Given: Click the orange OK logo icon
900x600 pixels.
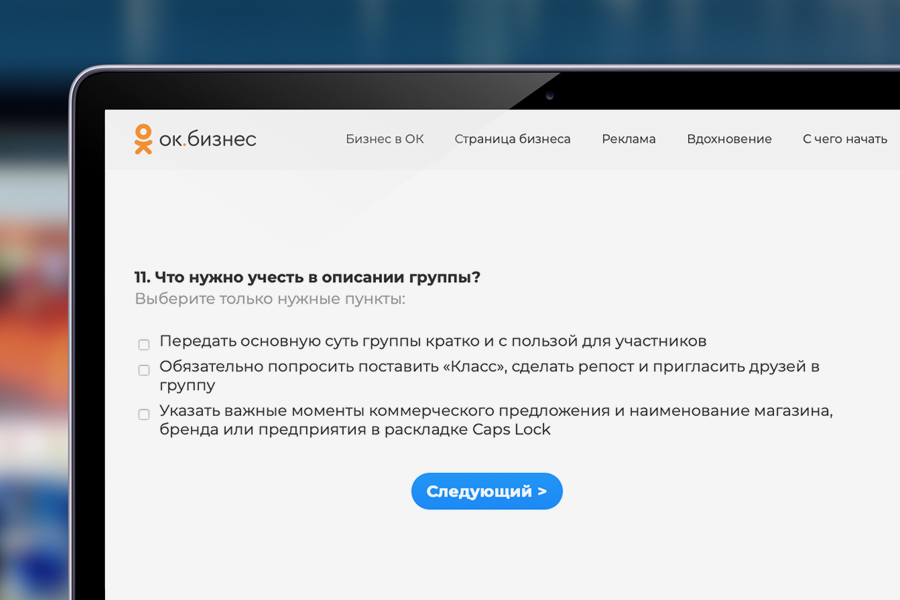Looking at the screenshot, I should [143, 139].
